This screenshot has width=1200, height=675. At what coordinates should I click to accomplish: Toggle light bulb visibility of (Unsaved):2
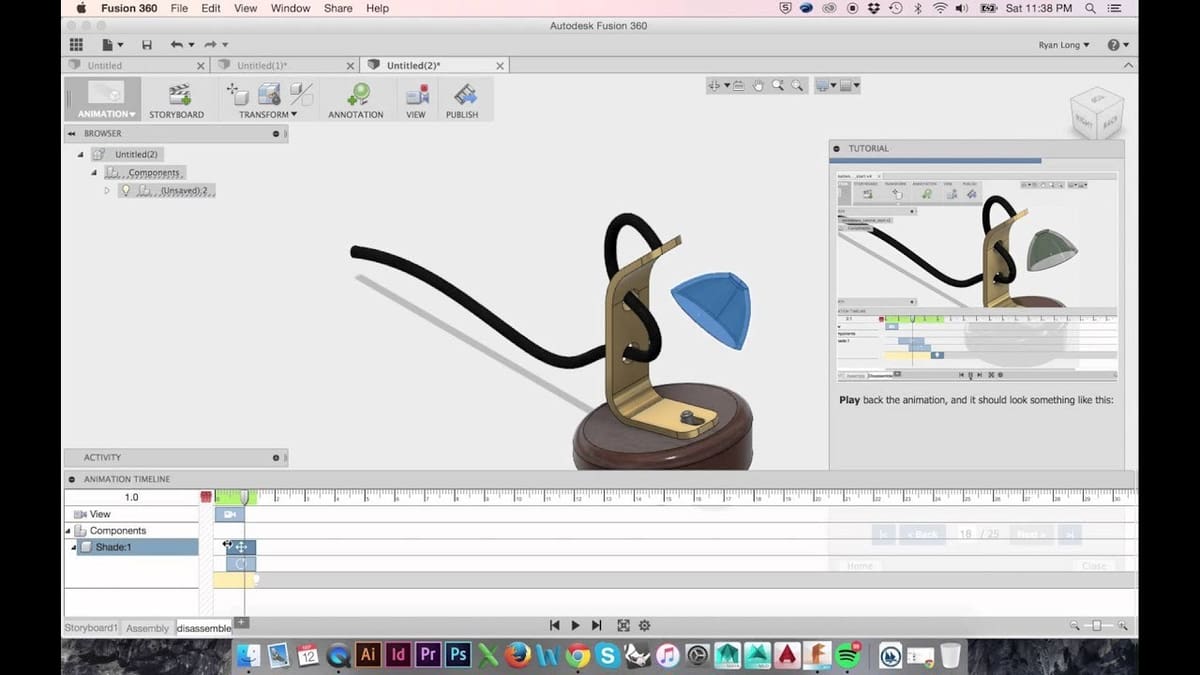click(x=126, y=190)
